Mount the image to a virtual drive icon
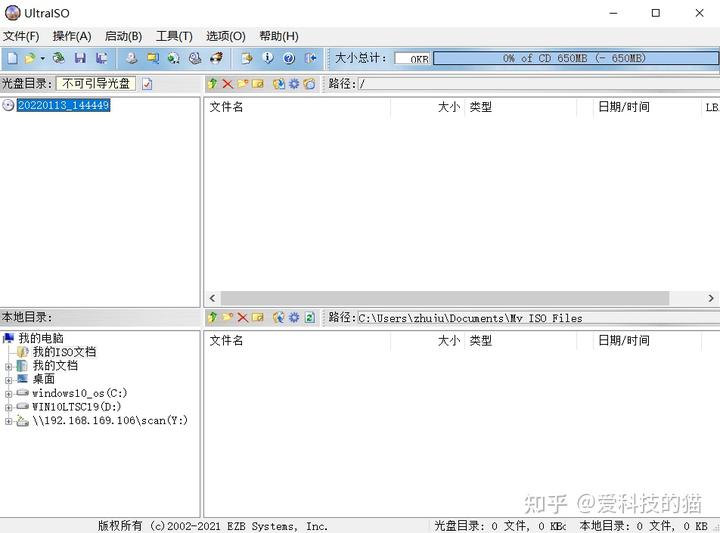This screenshot has width=720, height=533. (195, 58)
